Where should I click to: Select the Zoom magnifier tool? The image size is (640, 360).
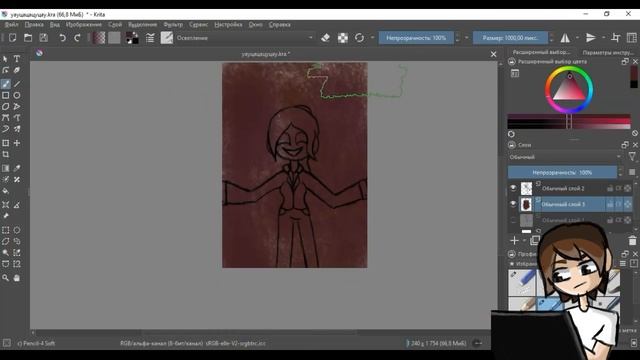click(6, 278)
